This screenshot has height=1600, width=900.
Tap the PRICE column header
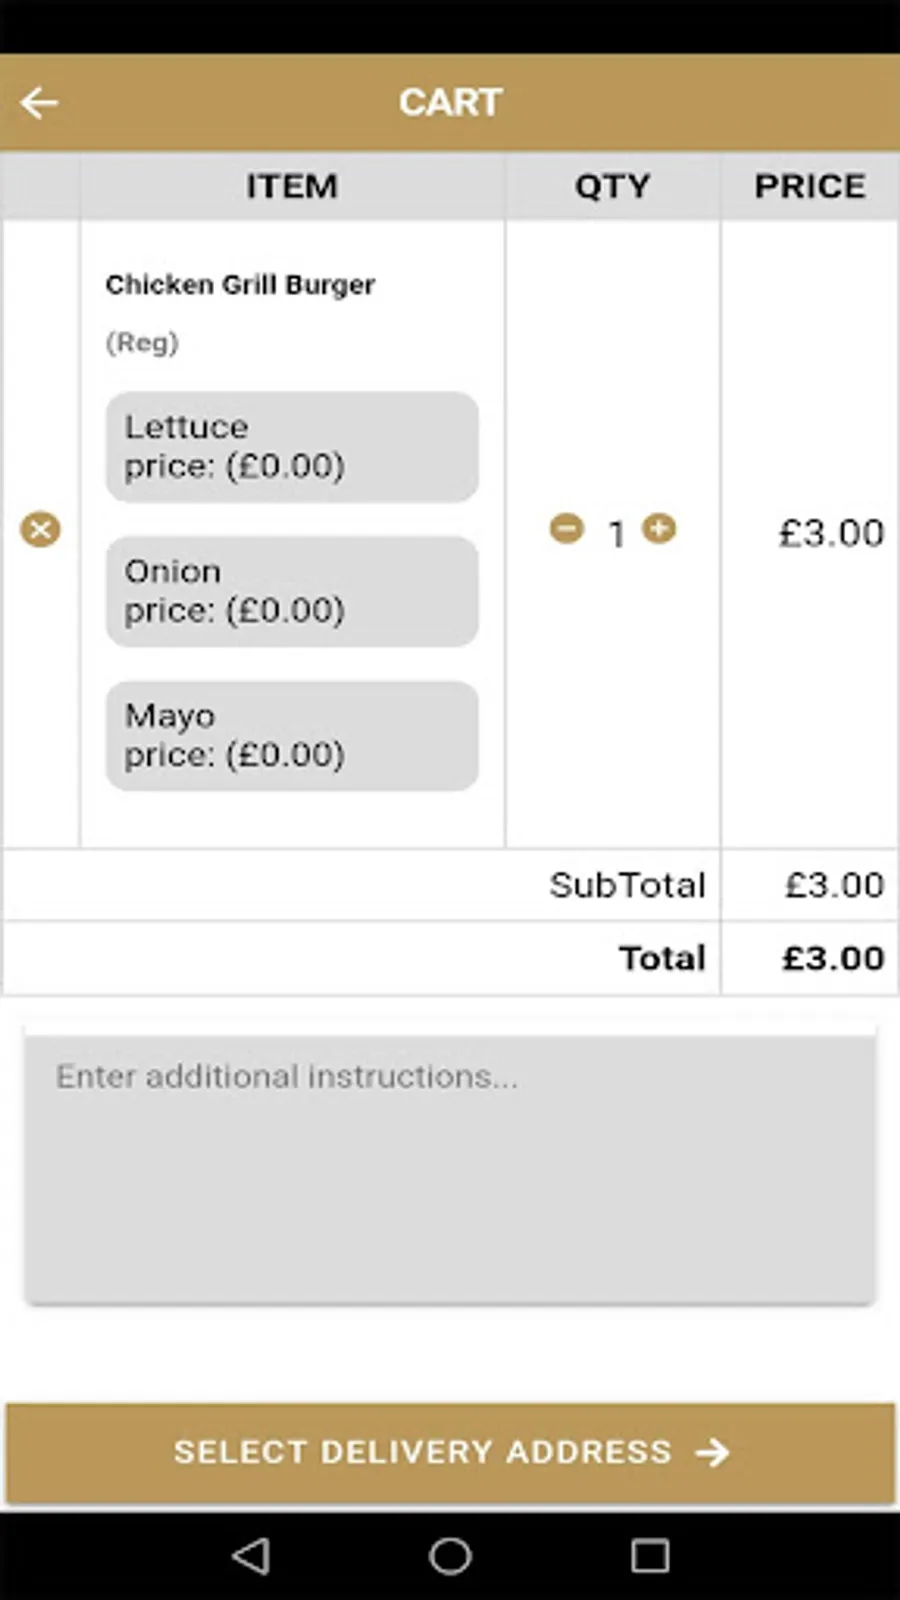(x=809, y=186)
